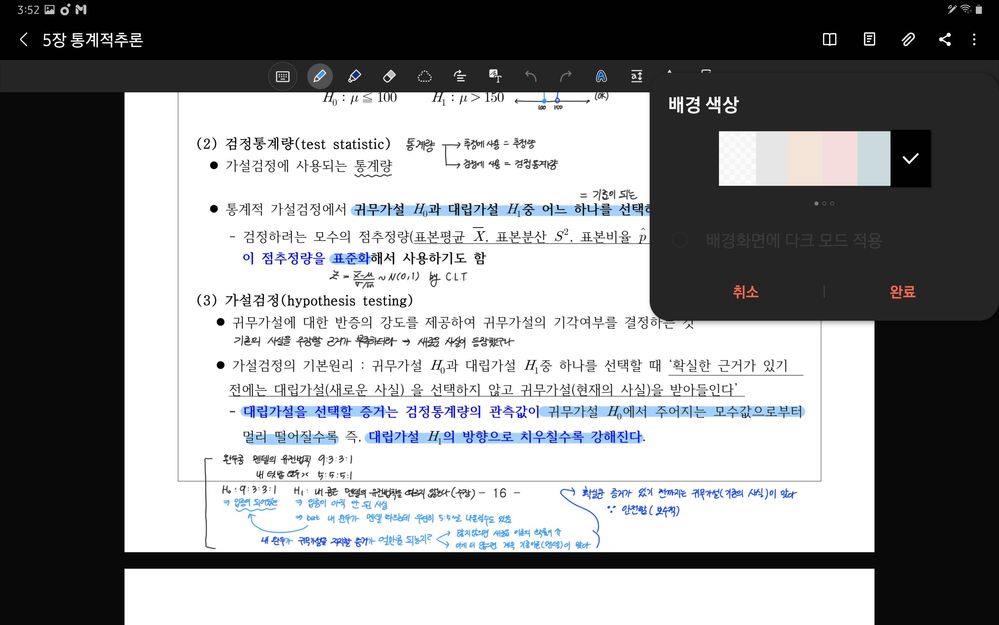The width and height of the screenshot is (999, 625).
Task: Select the Highlighter tool
Action: point(354,76)
